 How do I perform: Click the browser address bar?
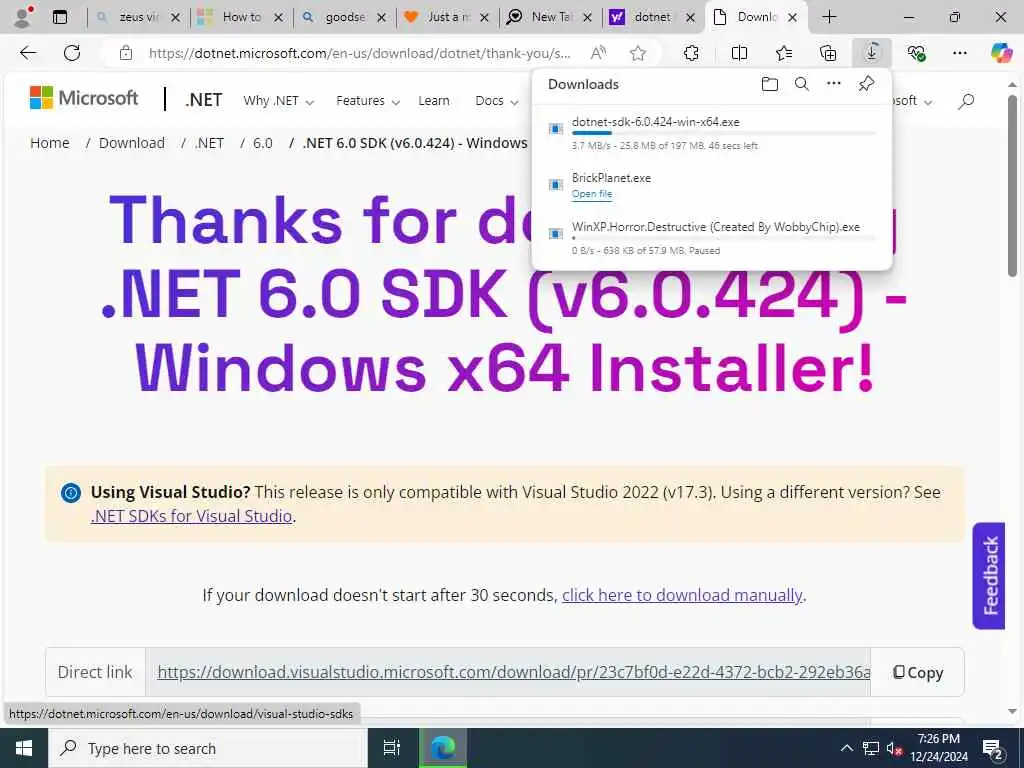click(x=359, y=53)
